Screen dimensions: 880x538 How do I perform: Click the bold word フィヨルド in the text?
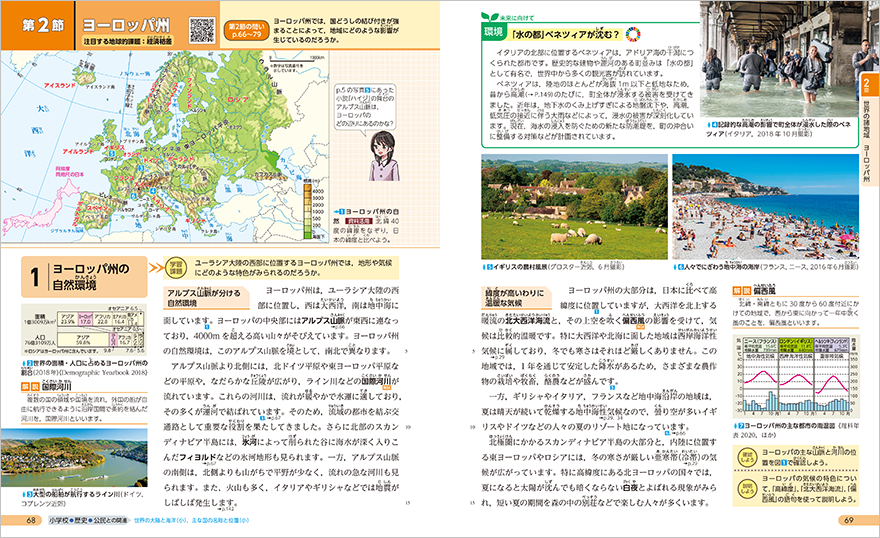tap(198, 457)
